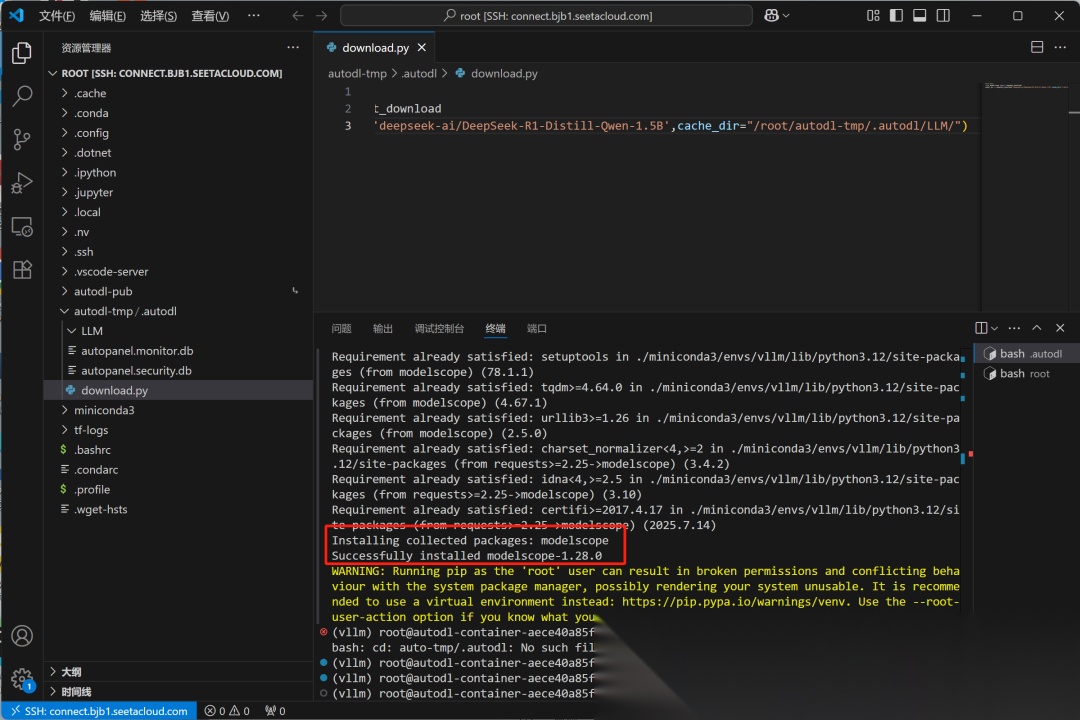Open Manage settings gear
This screenshot has width=1080, height=720.
[x=22, y=679]
